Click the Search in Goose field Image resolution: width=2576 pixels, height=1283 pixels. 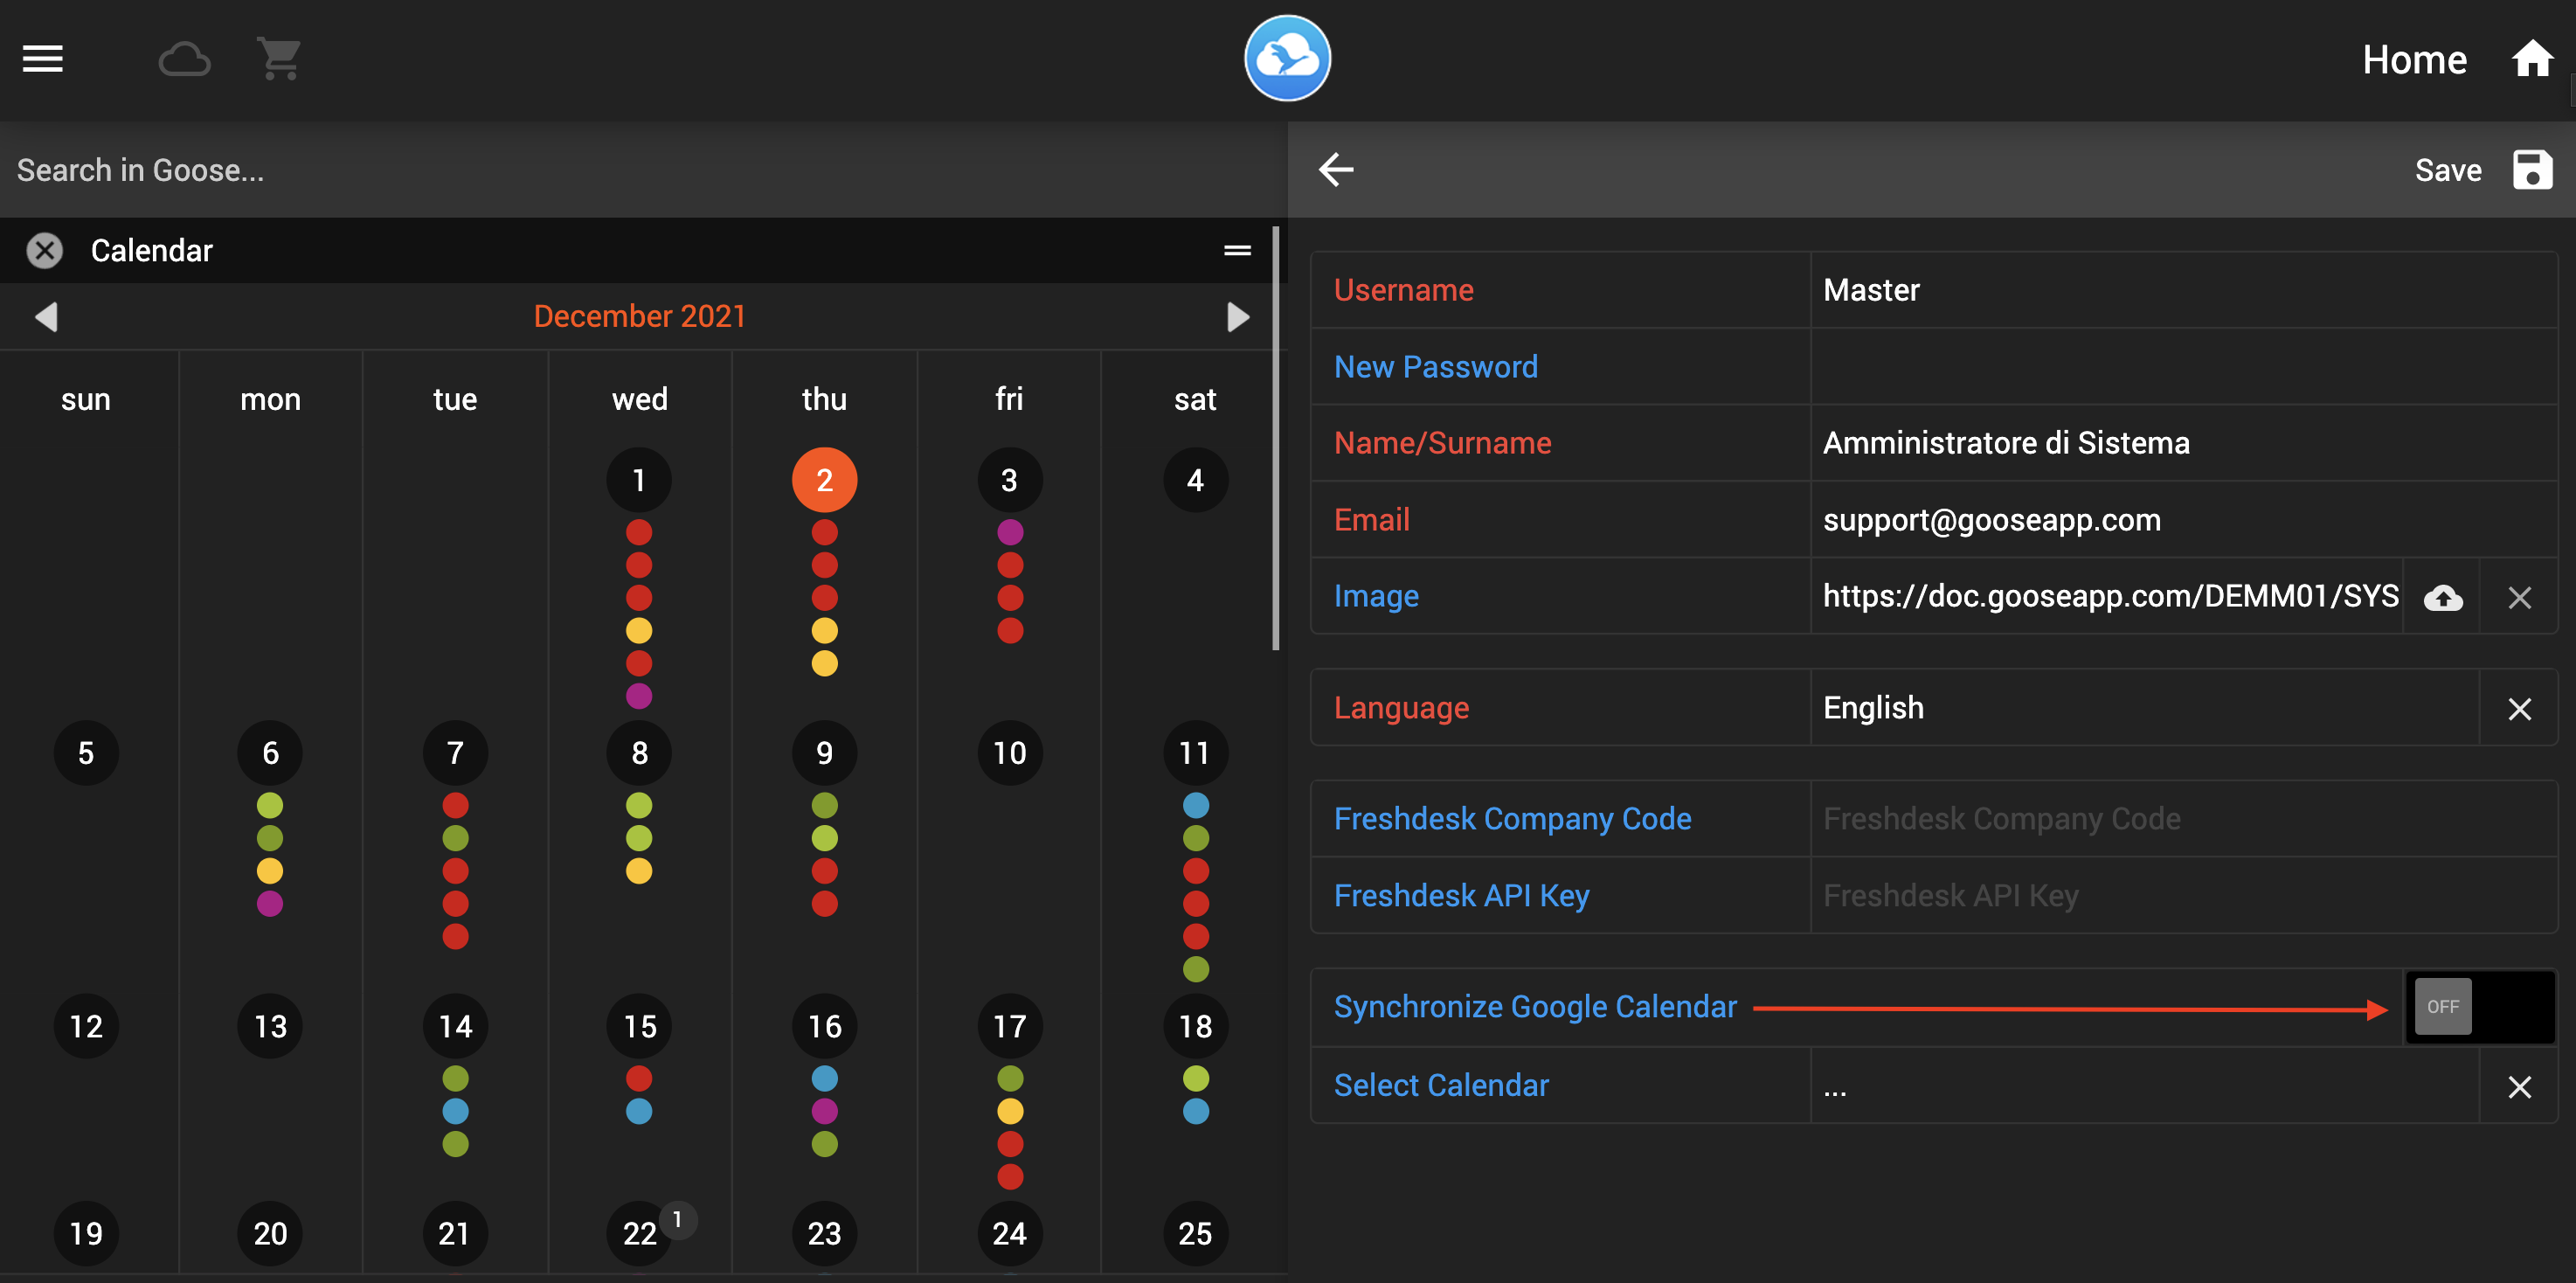point(640,170)
